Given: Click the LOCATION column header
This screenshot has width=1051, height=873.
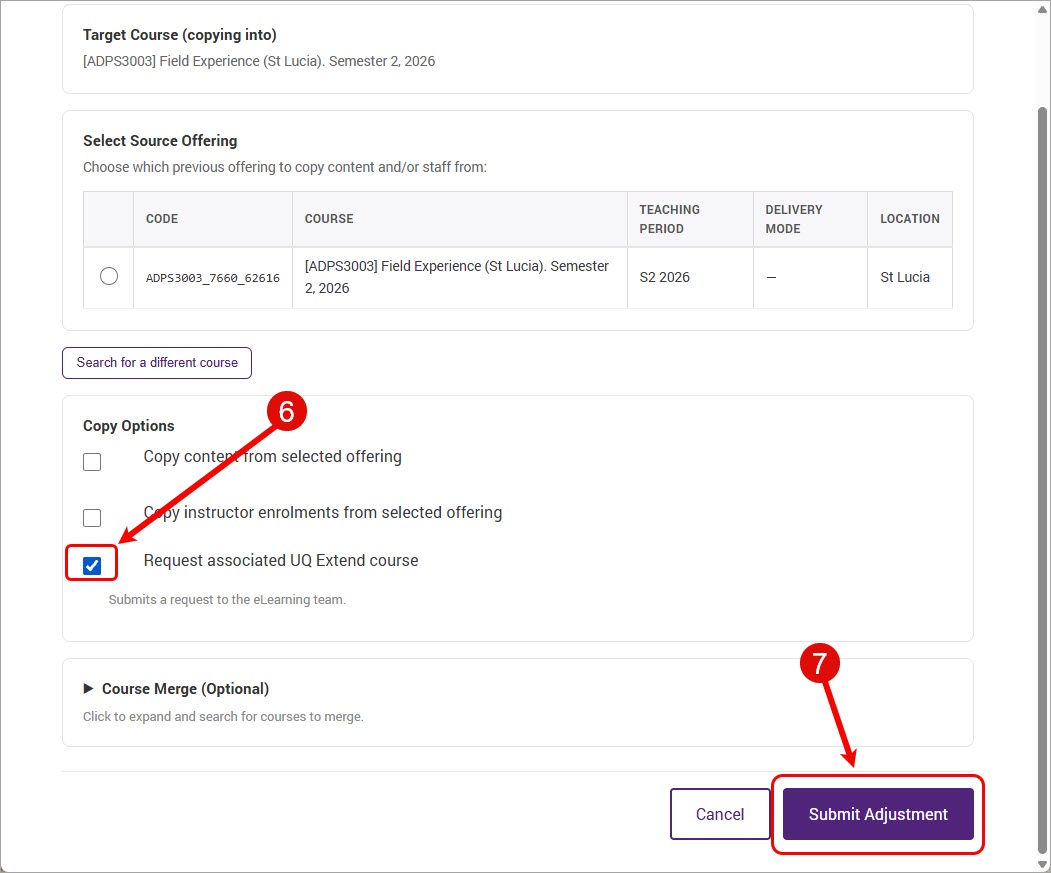Looking at the screenshot, I should click(910, 219).
